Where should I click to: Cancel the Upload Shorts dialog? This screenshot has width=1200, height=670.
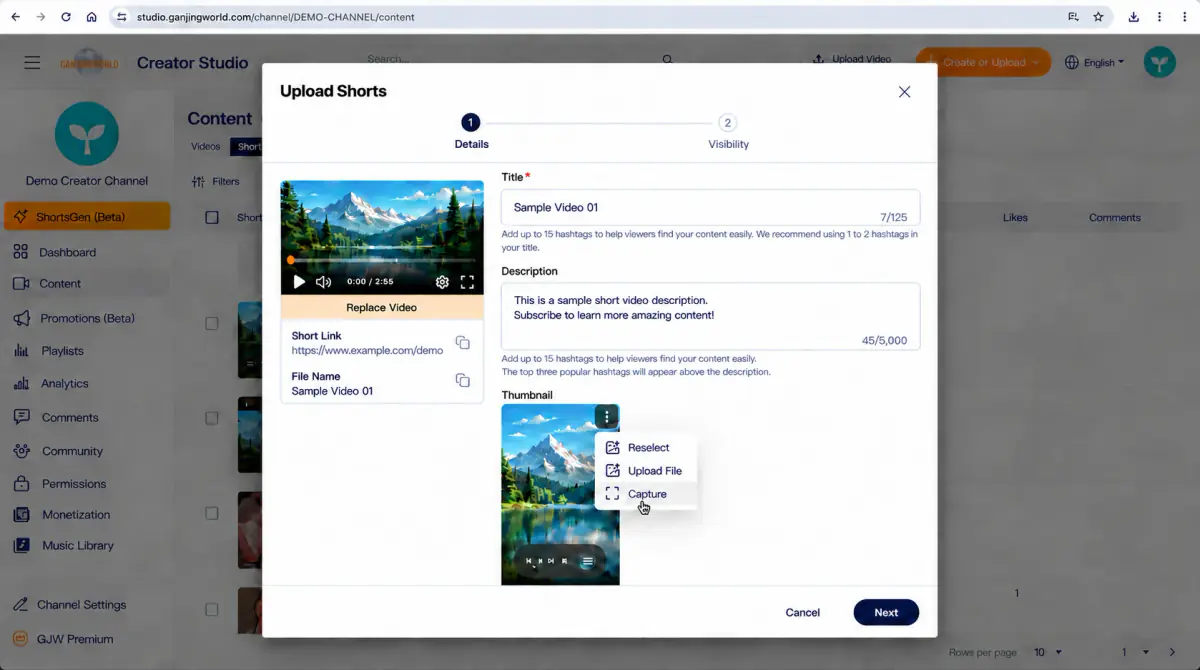(802, 612)
